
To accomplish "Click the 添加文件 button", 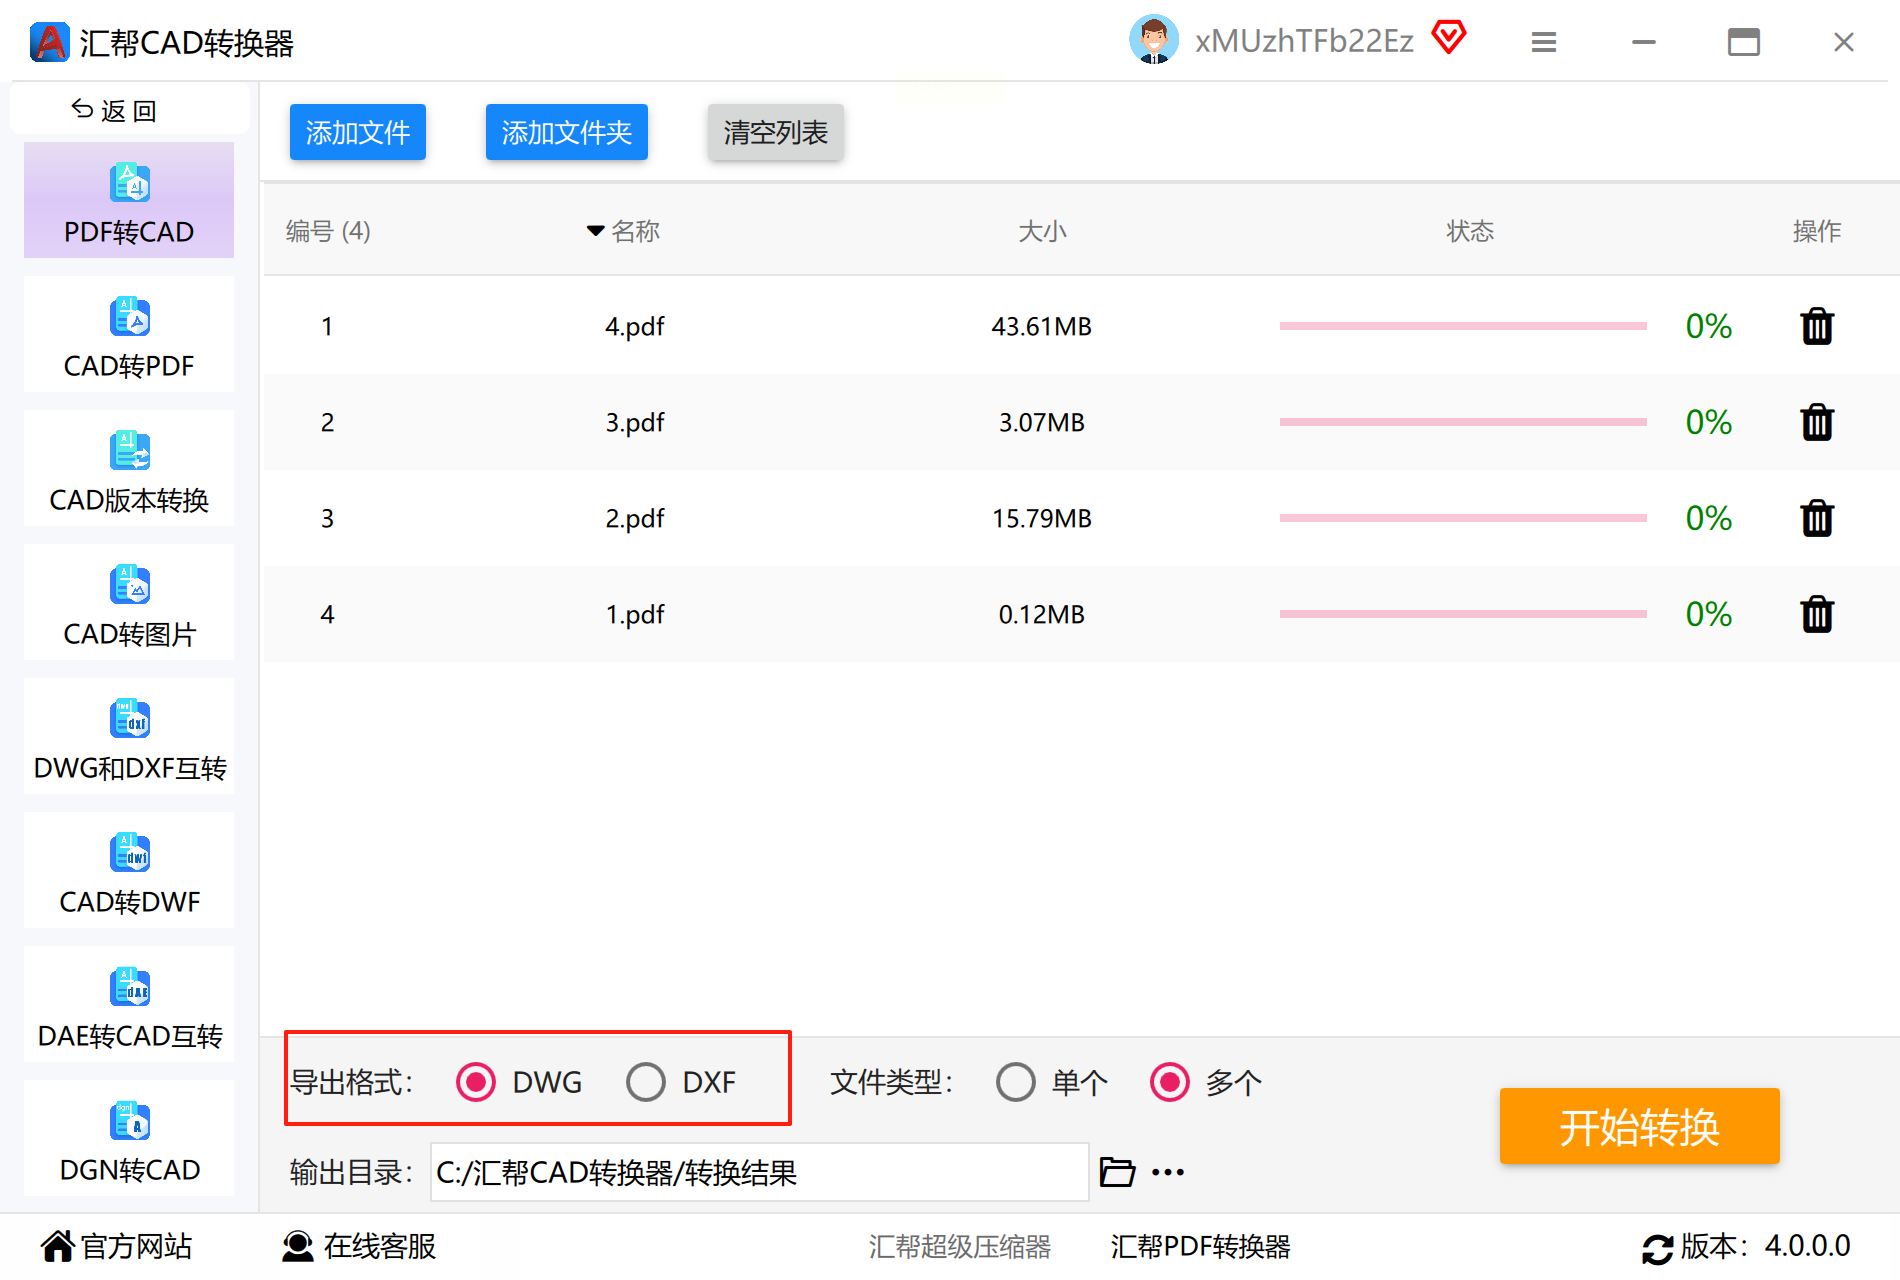I will (x=358, y=132).
